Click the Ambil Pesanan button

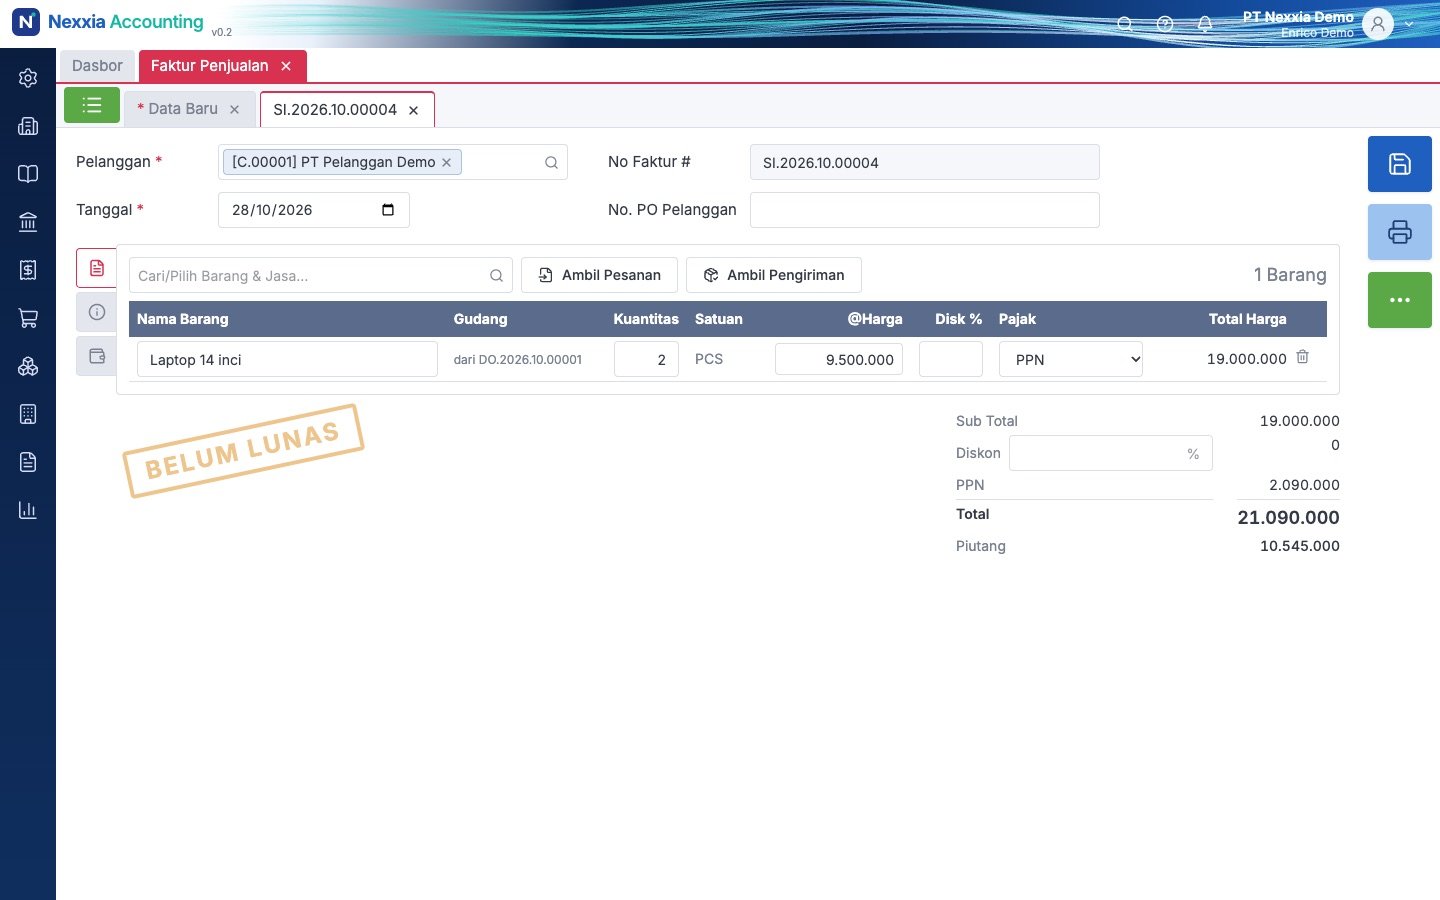coord(599,275)
